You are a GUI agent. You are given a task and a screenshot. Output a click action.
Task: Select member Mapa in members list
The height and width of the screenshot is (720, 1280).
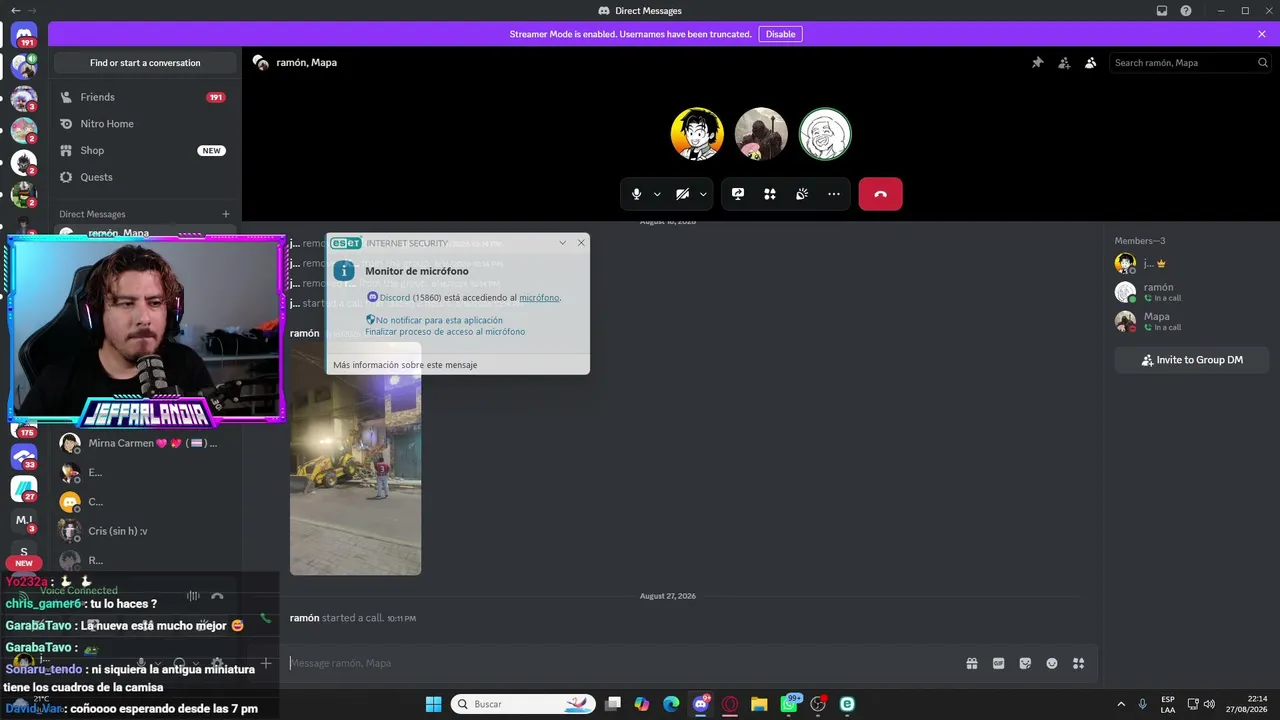pos(1191,322)
